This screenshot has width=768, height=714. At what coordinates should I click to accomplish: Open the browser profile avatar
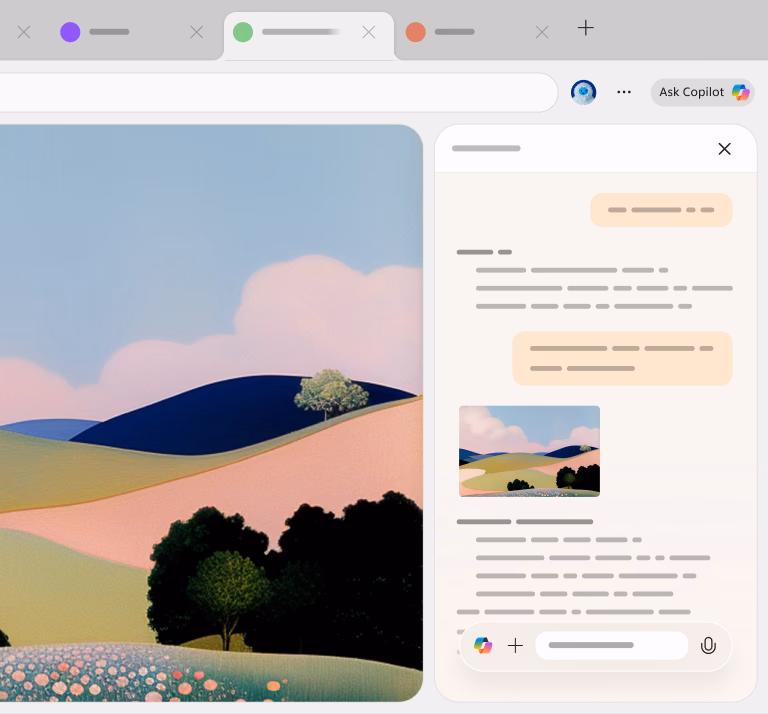pos(583,92)
